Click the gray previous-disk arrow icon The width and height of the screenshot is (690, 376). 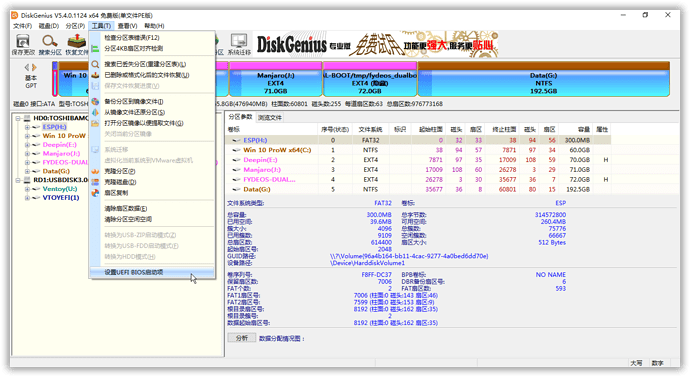tap(27, 67)
